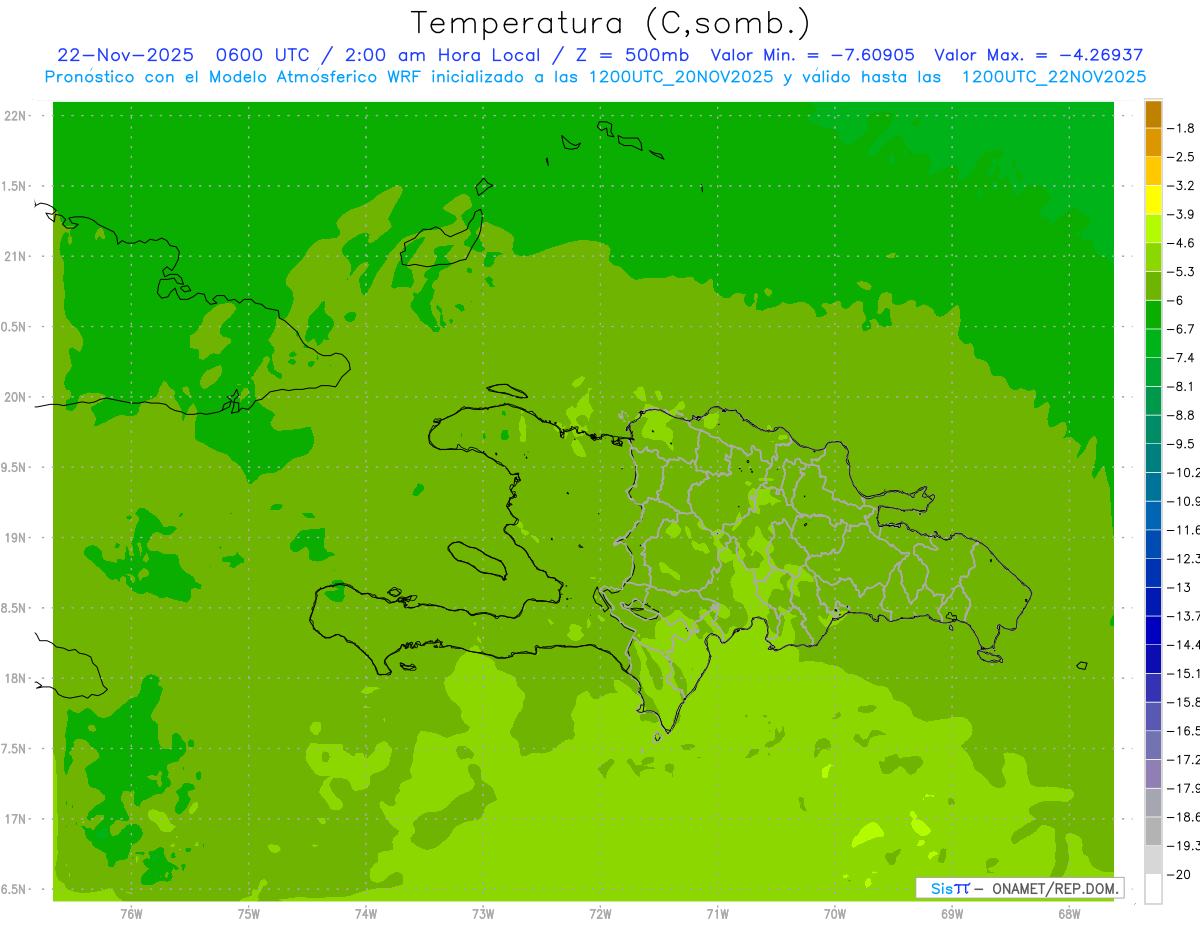The image size is (1200, 927).
Task: Click the '74W' longitude label
Action: coord(365,913)
